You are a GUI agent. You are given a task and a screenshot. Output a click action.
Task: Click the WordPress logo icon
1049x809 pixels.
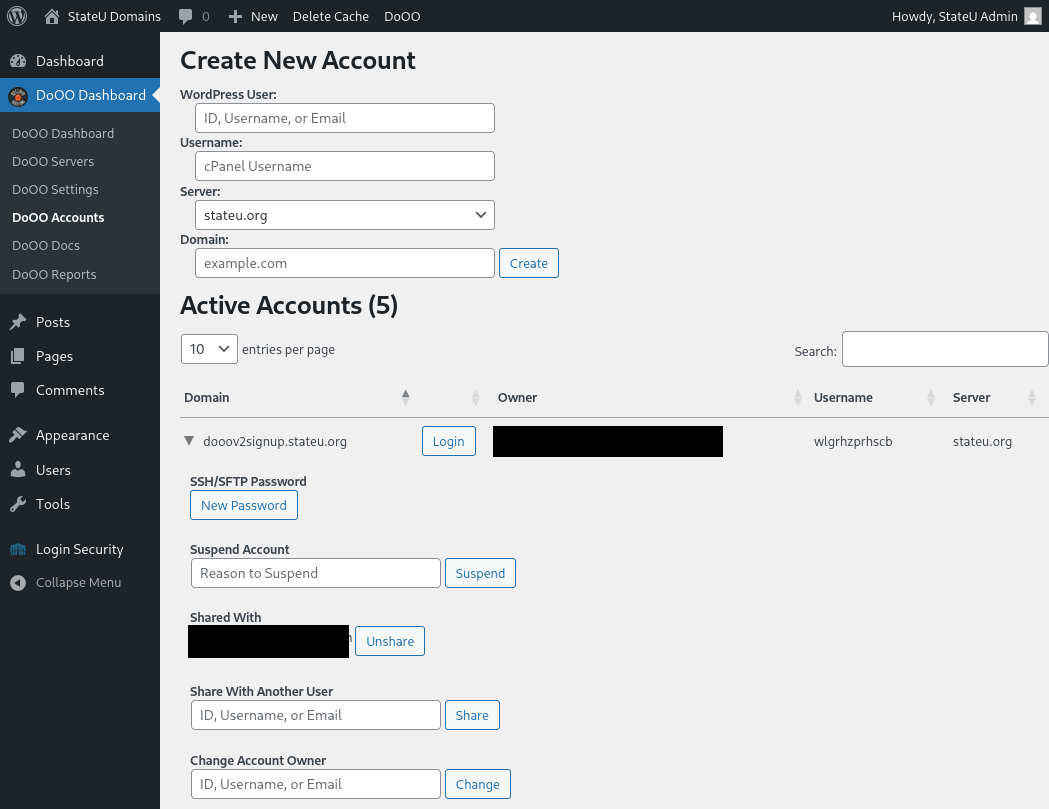tap(17, 16)
